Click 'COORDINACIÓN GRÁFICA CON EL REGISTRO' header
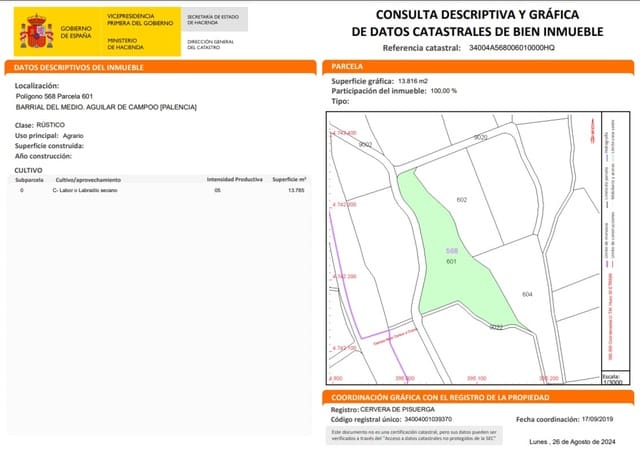 pos(478,397)
